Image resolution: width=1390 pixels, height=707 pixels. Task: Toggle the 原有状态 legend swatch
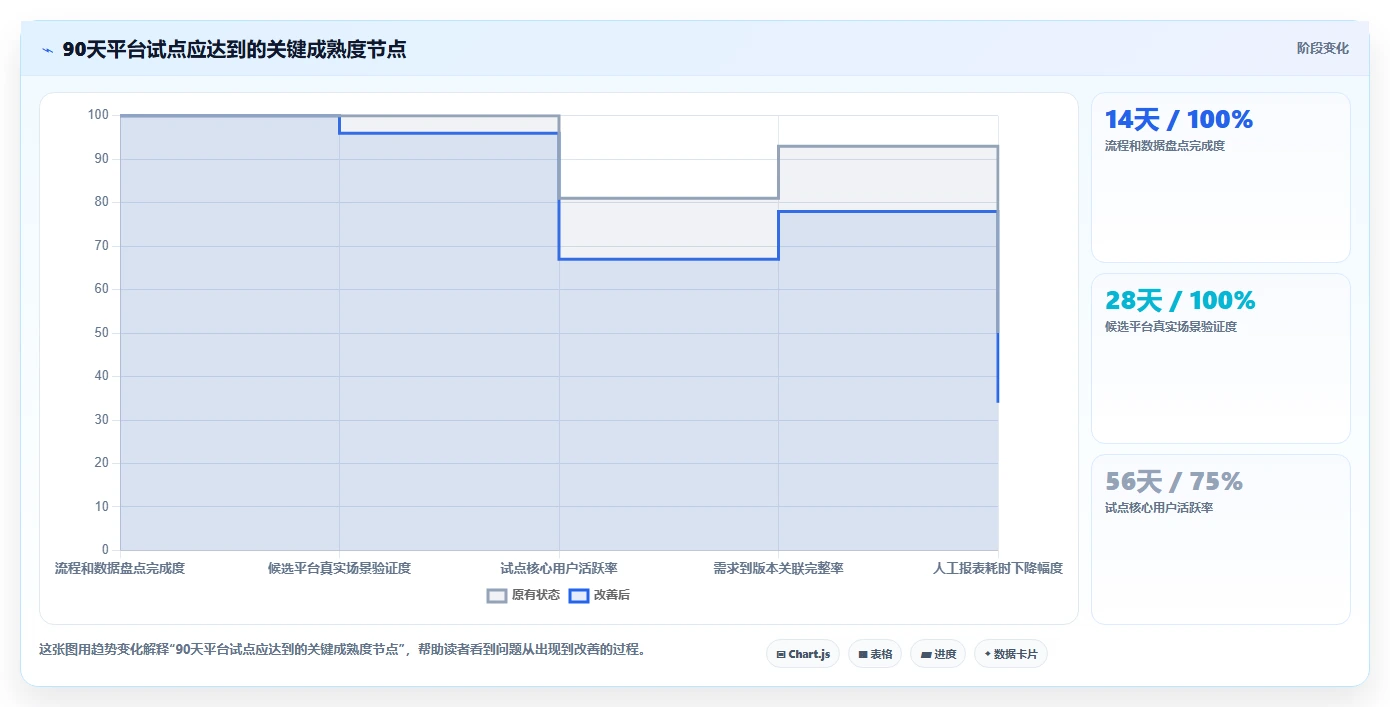(497, 595)
